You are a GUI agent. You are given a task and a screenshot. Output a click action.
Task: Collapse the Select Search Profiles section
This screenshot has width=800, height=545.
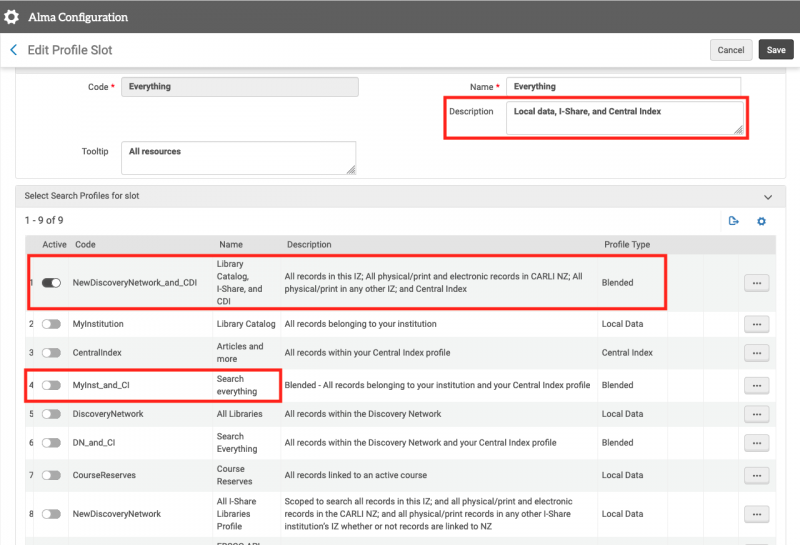pyautogui.click(x=767, y=197)
